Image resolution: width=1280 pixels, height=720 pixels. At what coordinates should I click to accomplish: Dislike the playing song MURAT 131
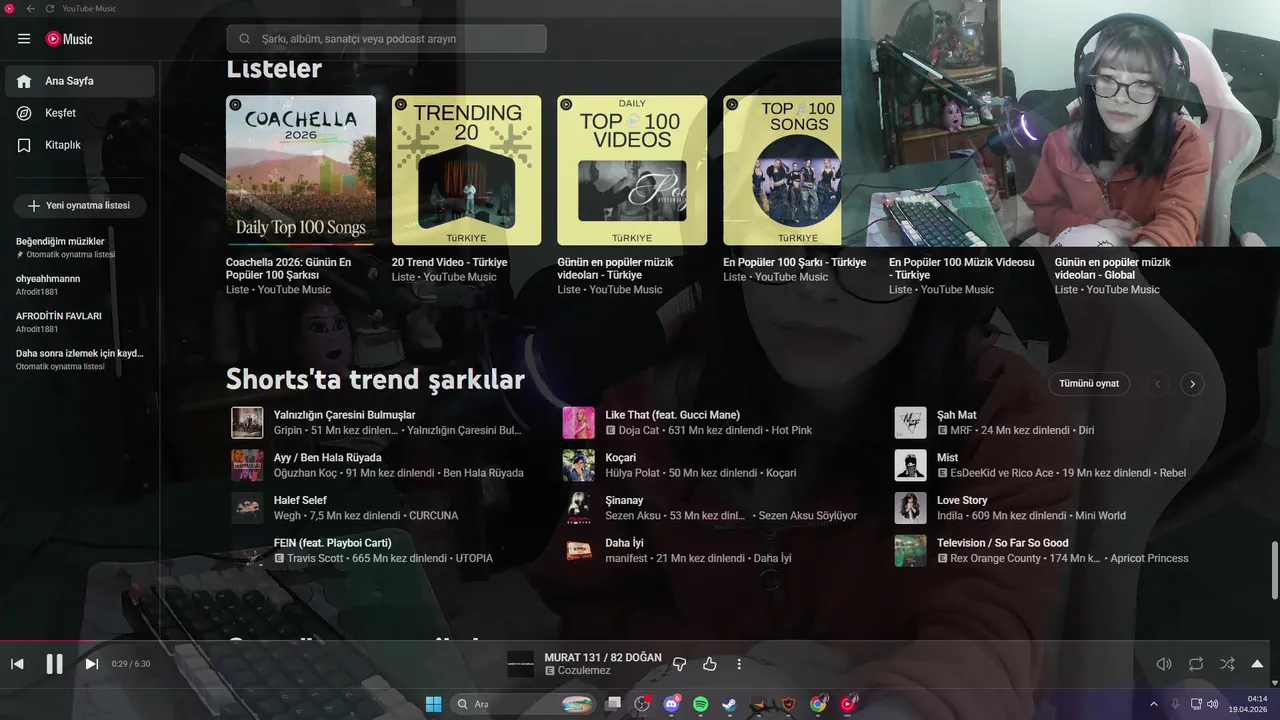coord(680,664)
